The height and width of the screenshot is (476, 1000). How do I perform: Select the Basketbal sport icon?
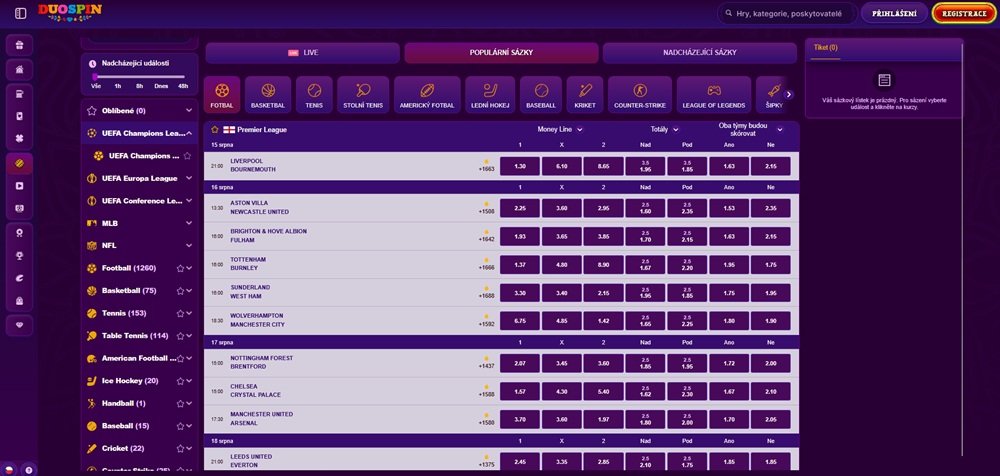268,94
